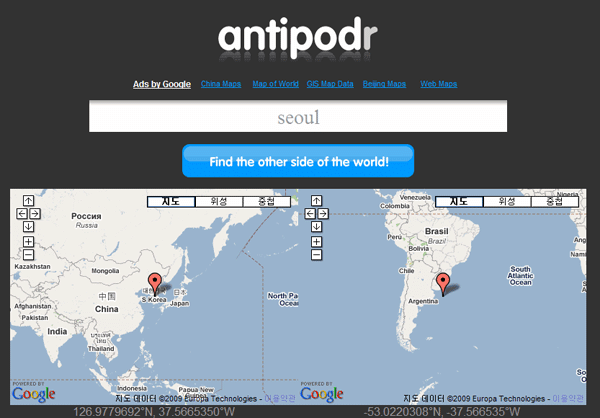Open the Ads by Google link
600x418 pixels.
(x=162, y=84)
